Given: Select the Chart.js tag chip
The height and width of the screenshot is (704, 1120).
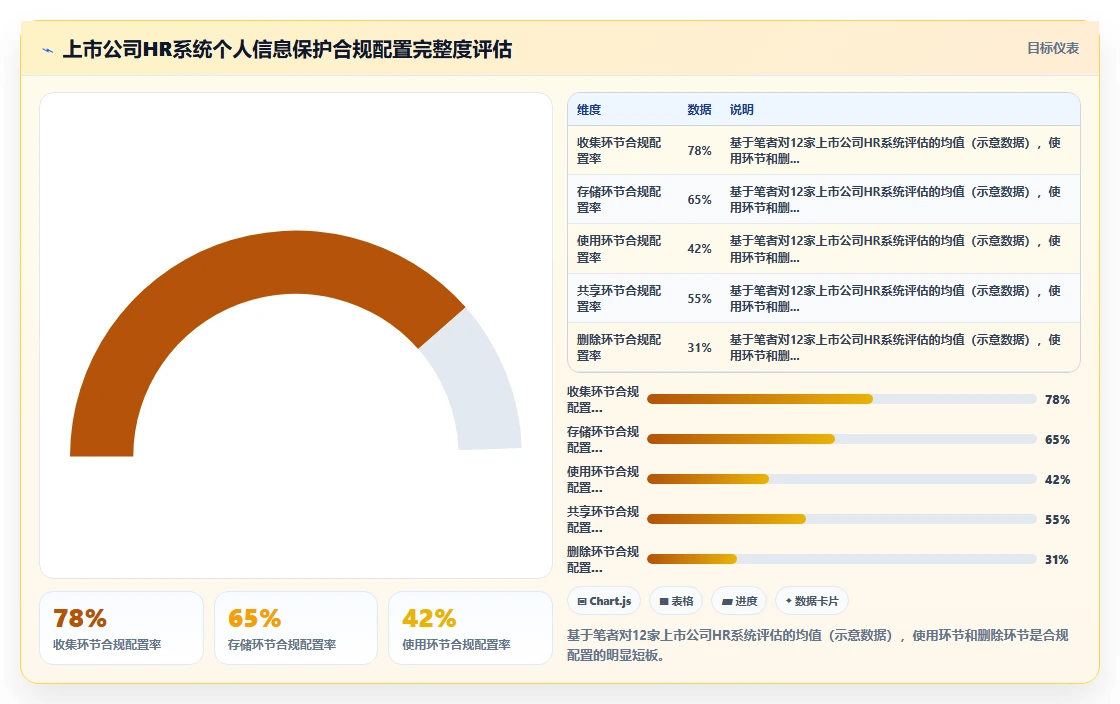Looking at the screenshot, I should coord(604,601).
